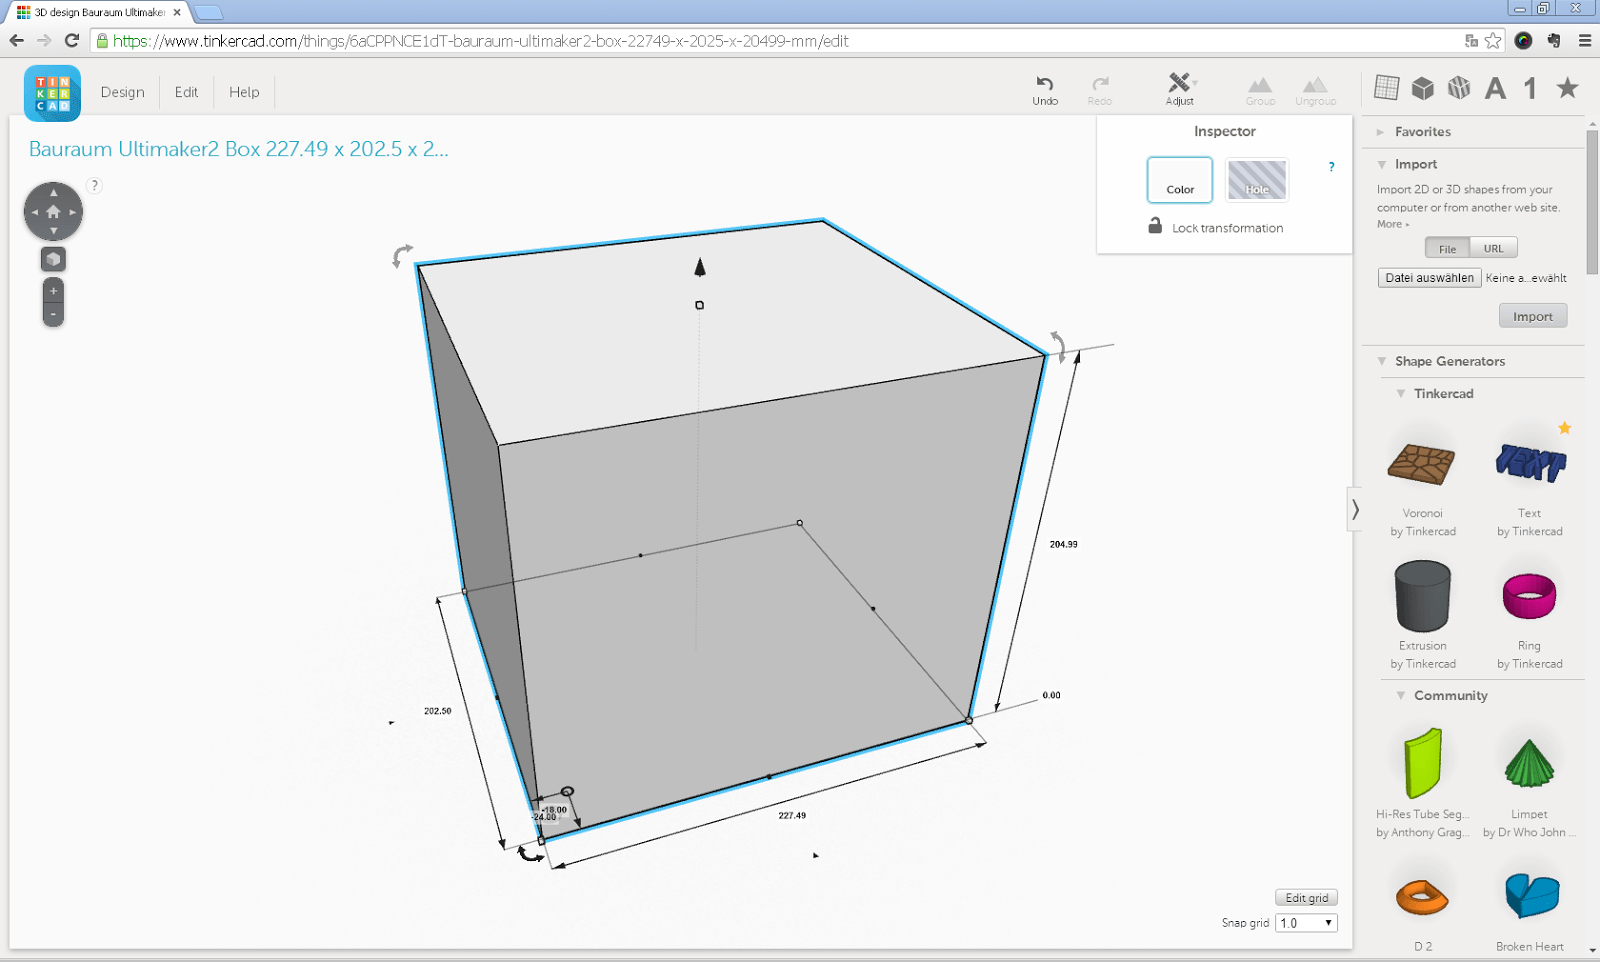Click the Undo icon in the toolbar
Viewport: 1600px width, 962px height.
pyautogui.click(x=1044, y=85)
